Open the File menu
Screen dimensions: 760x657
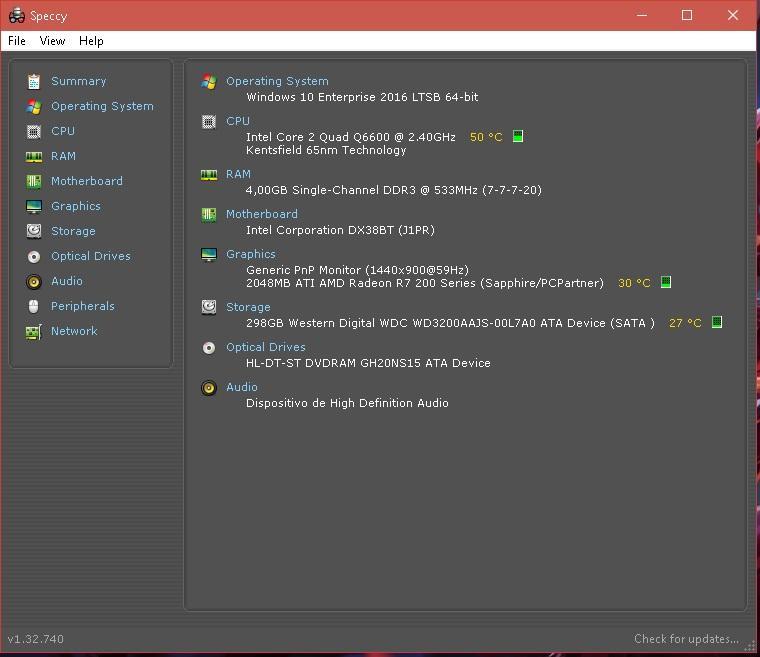(x=17, y=41)
